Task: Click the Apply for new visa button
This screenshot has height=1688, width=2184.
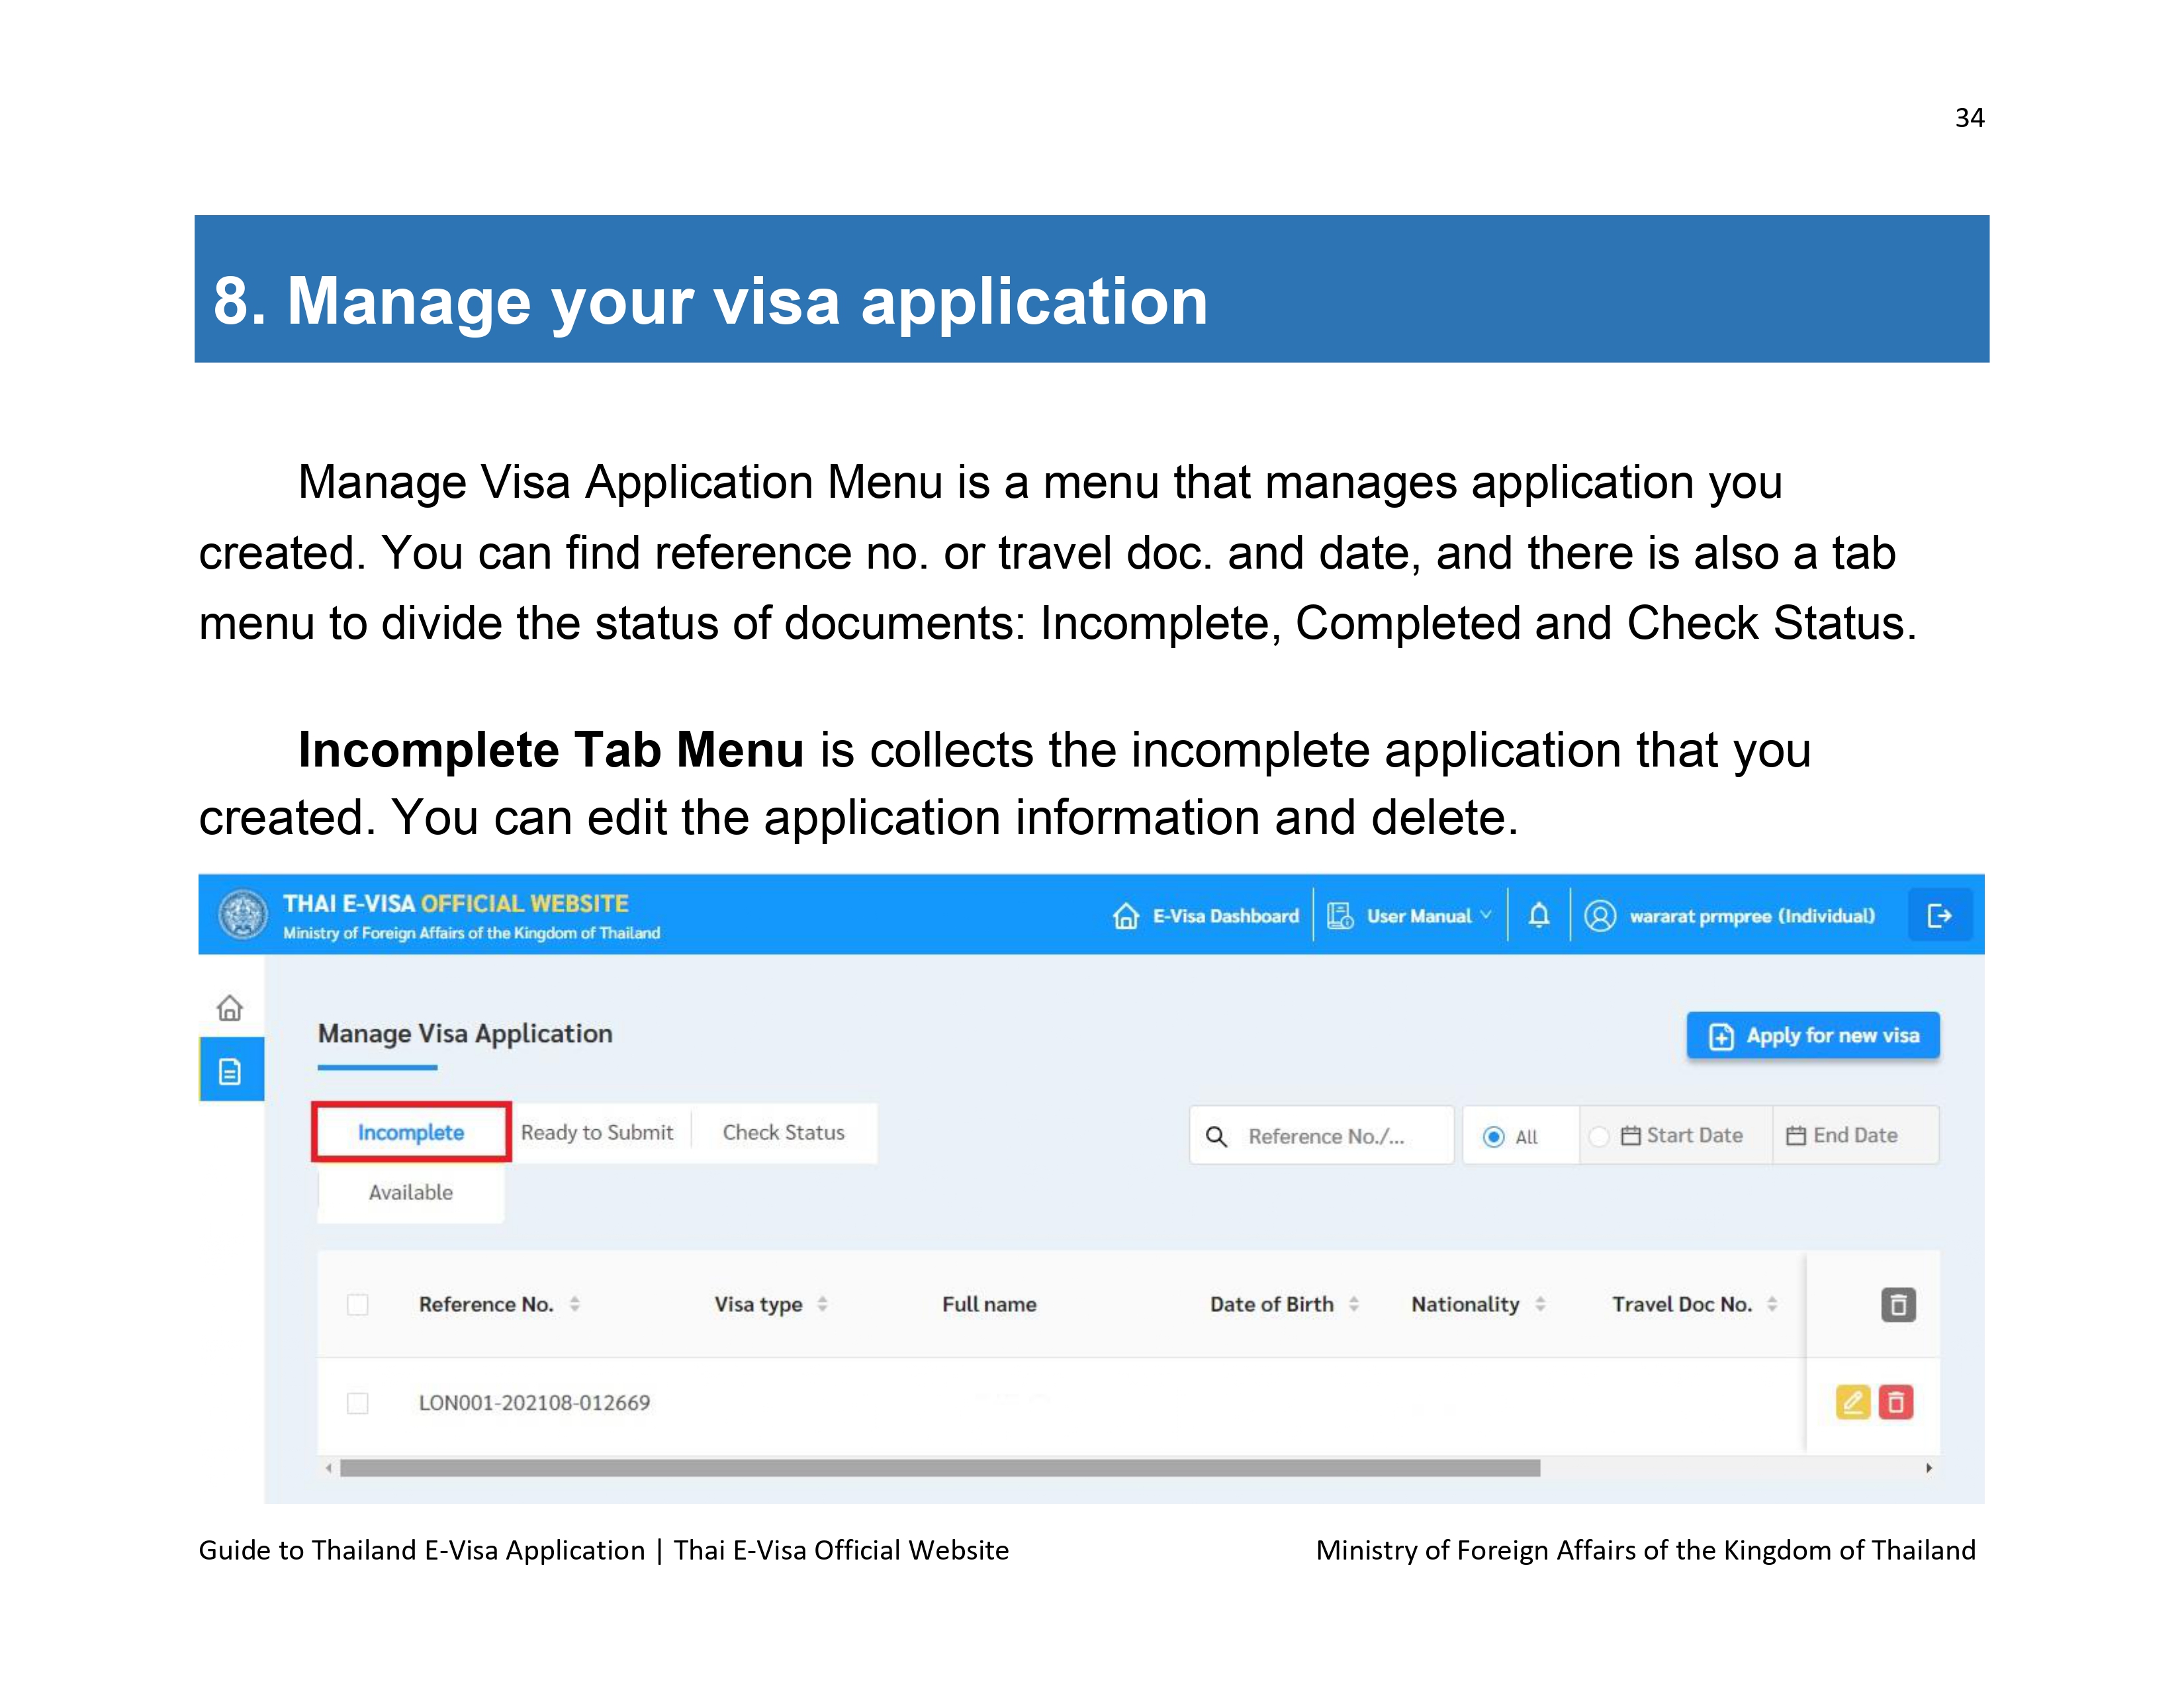Action: click(x=1813, y=1035)
